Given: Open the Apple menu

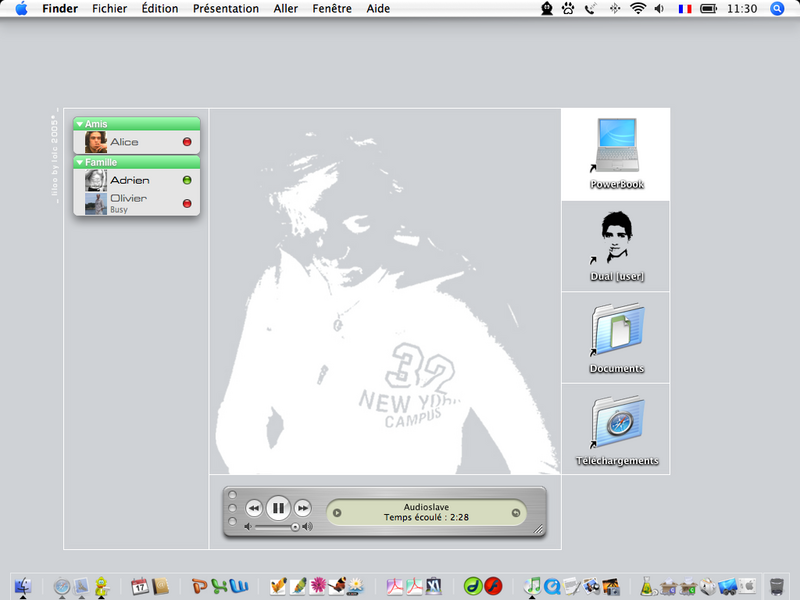Looking at the screenshot, I should pyautogui.click(x=21, y=8).
